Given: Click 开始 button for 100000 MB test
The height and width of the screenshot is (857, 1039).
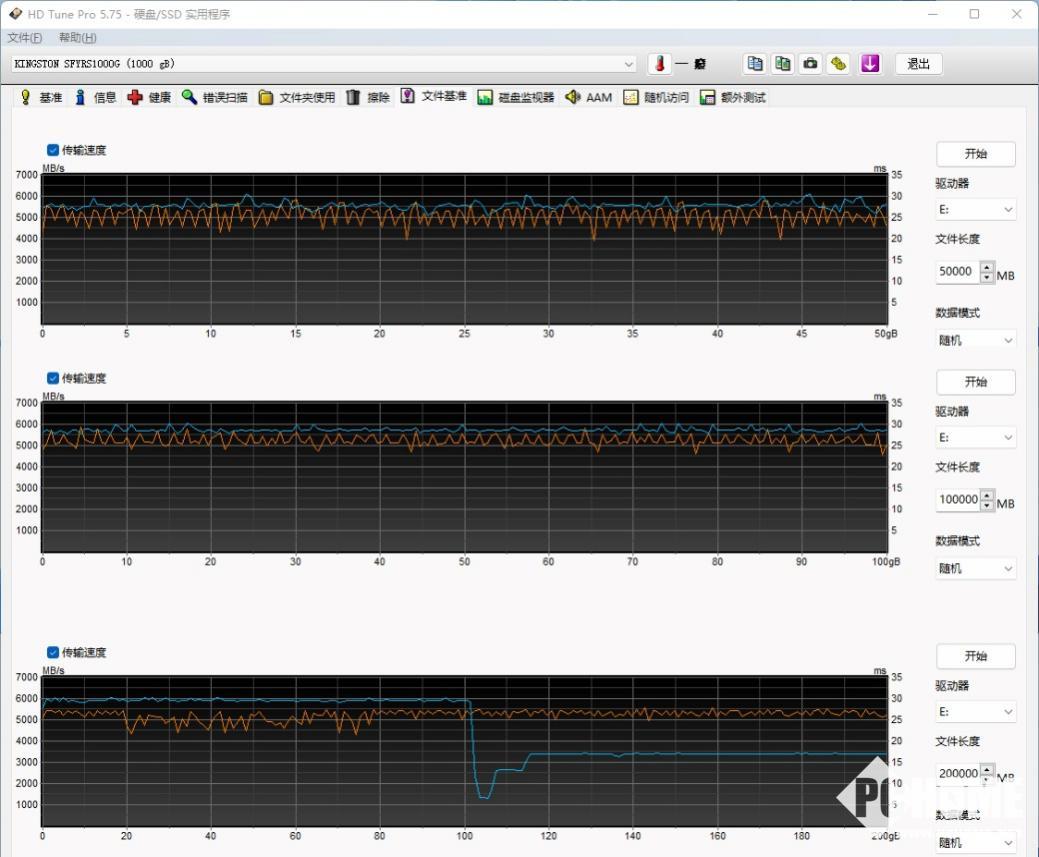Looking at the screenshot, I should click(x=975, y=382).
